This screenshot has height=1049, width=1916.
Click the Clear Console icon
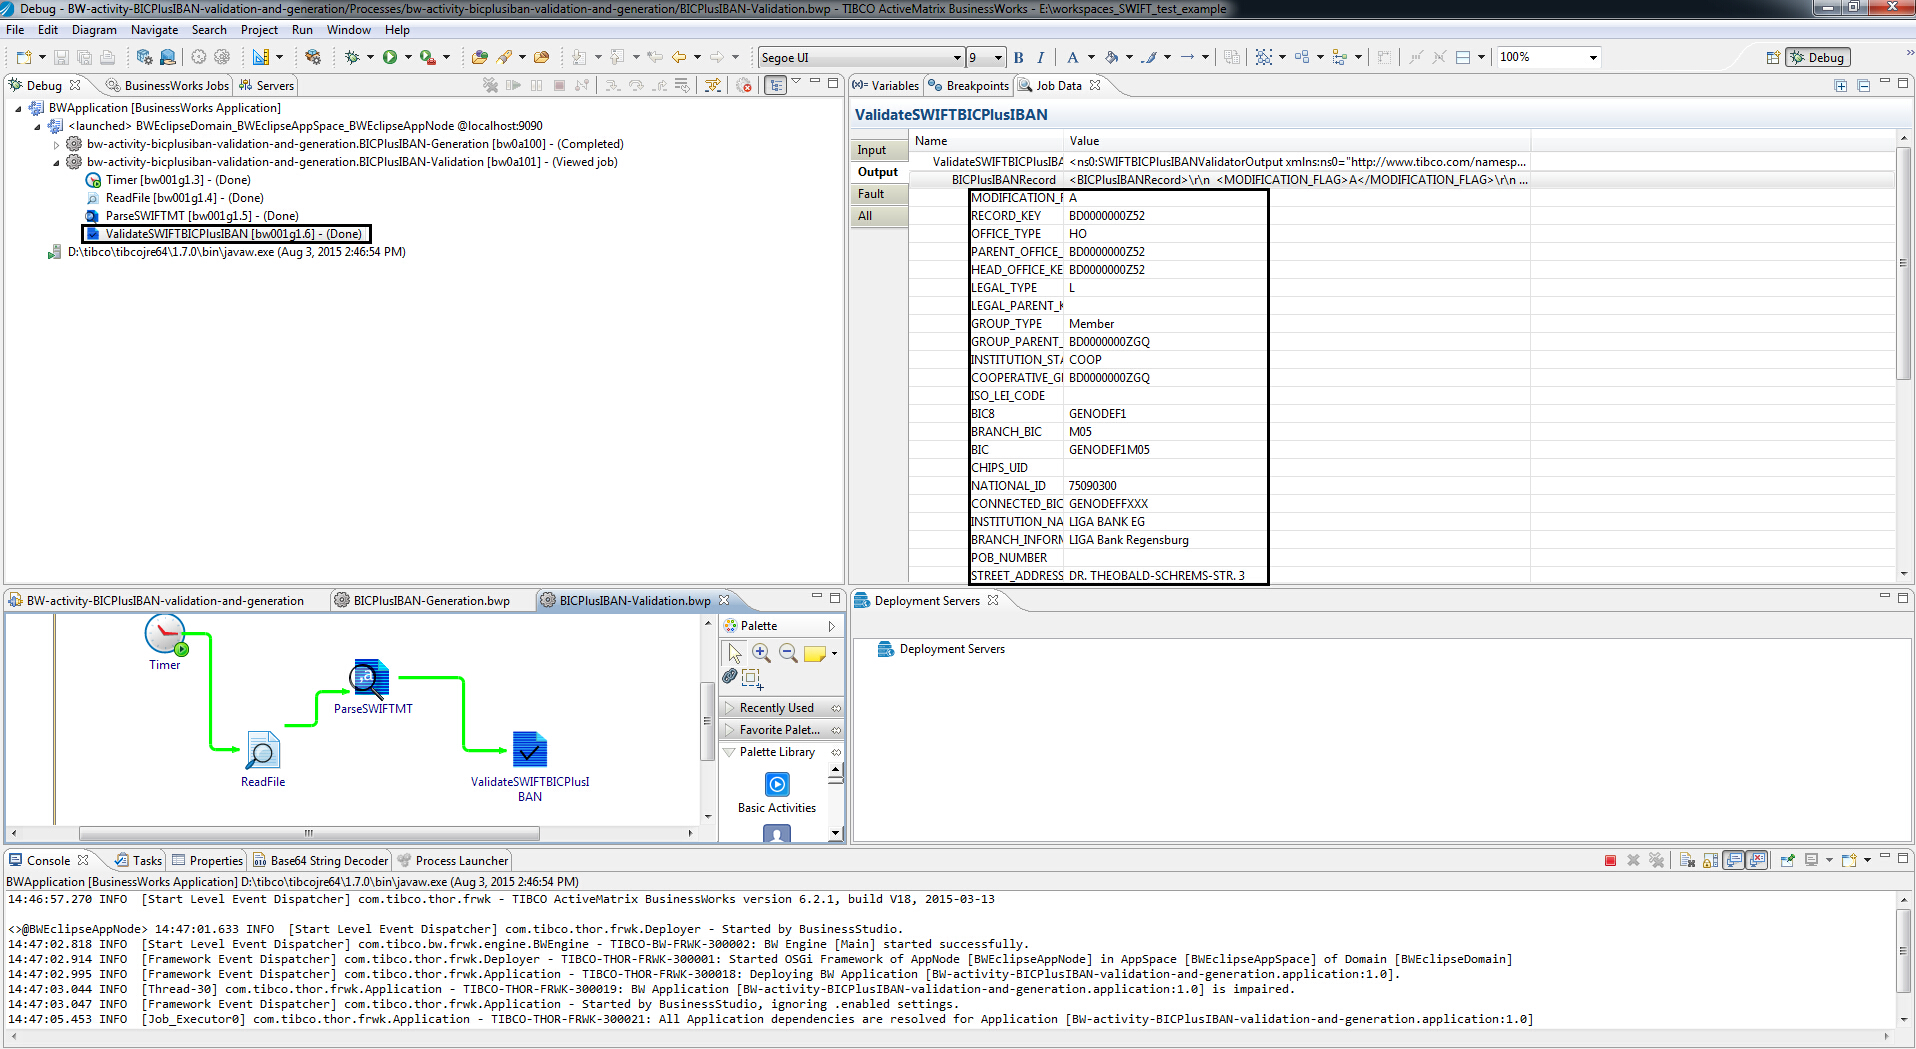(x=1688, y=860)
